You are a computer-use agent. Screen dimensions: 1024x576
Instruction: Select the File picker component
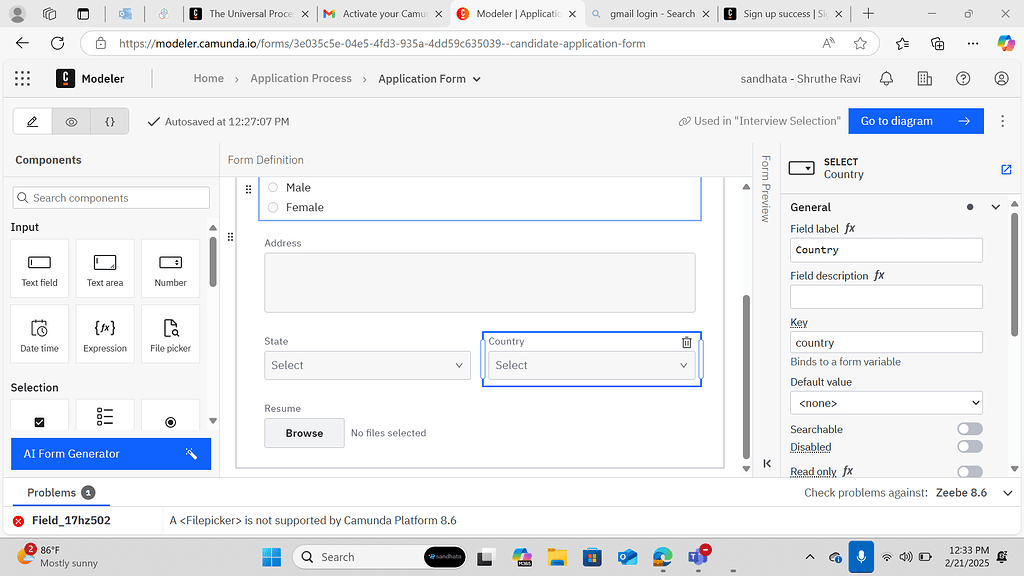coord(170,333)
